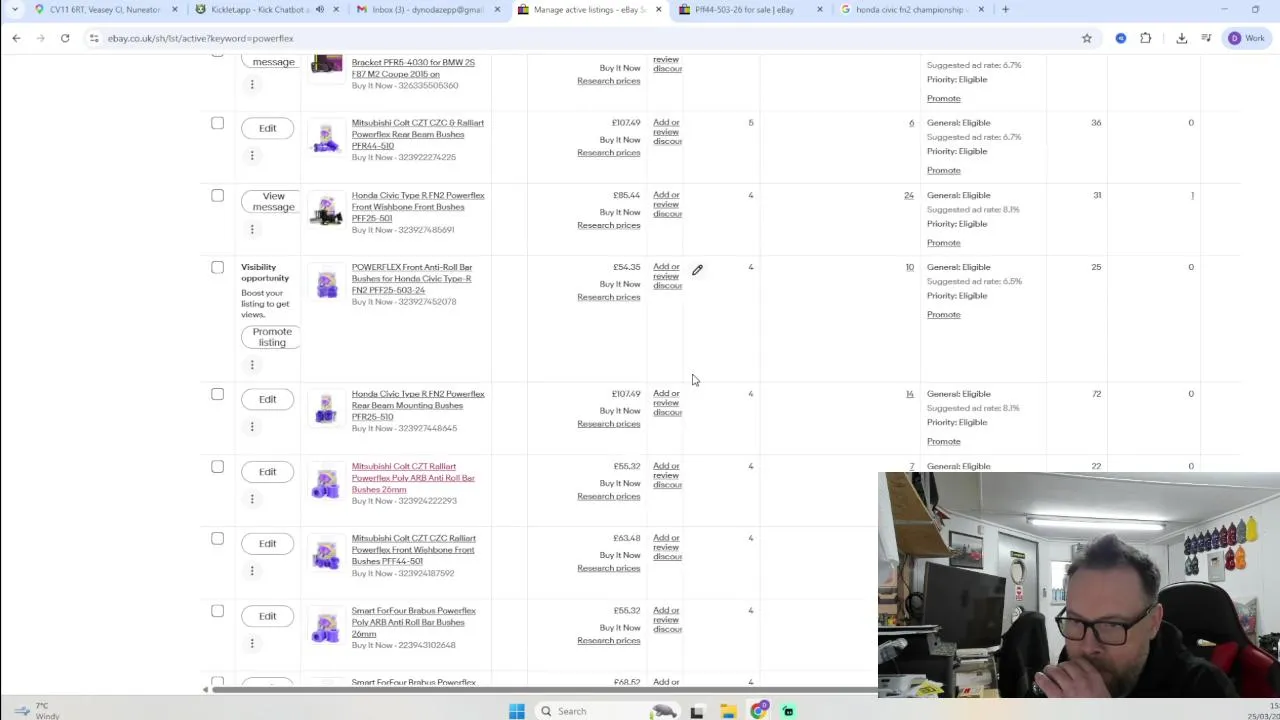Tick checkbox for Honda Civic Rear Beam Mounting

pyautogui.click(x=217, y=394)
